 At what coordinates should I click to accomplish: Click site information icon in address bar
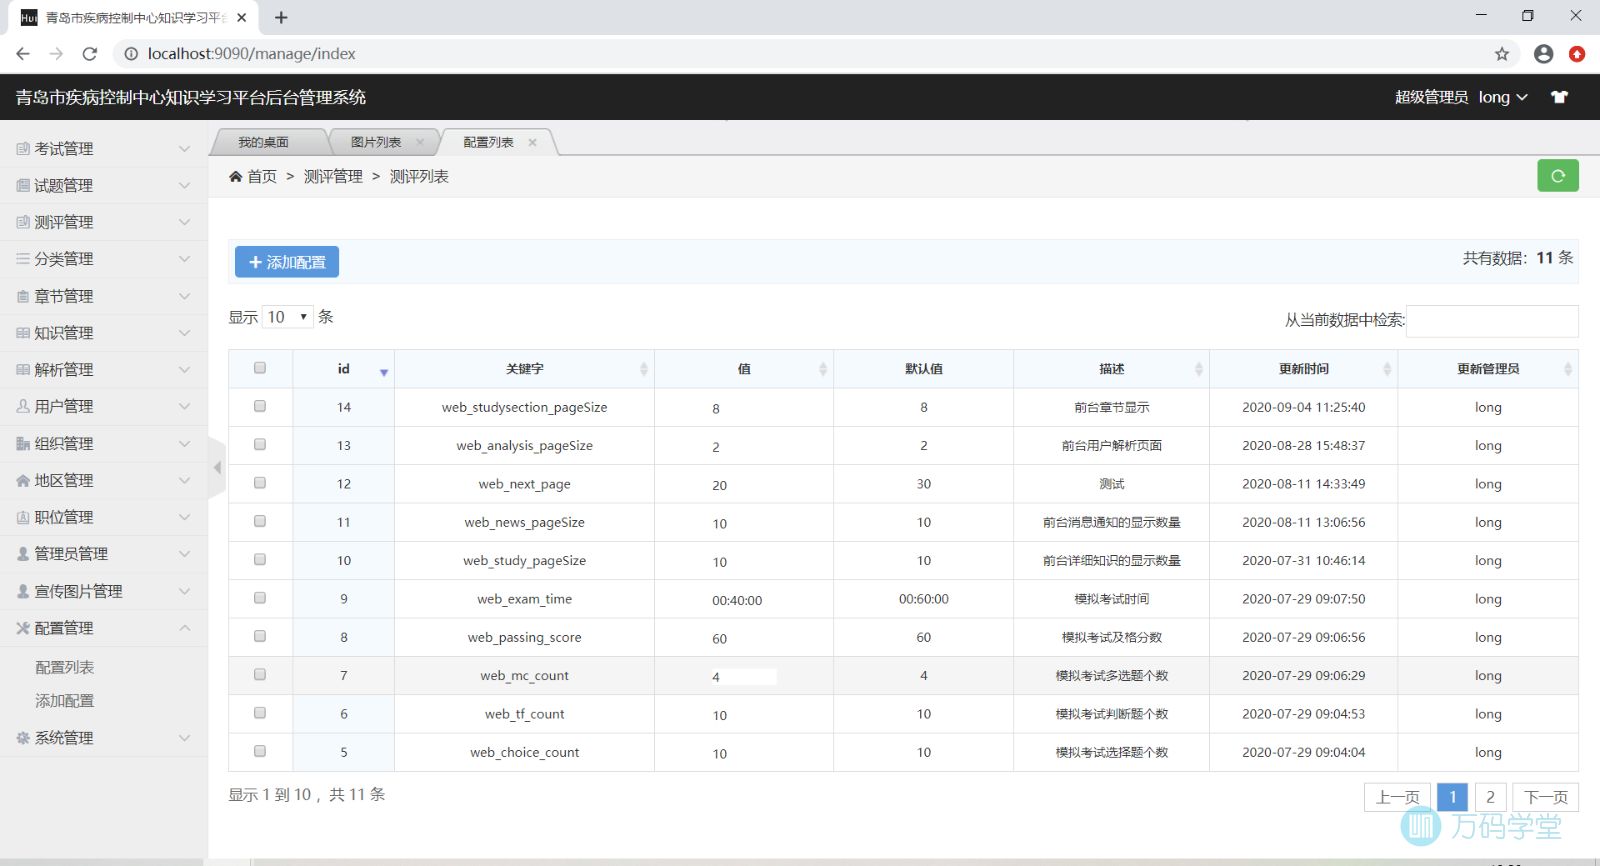[x=131, y=54]
